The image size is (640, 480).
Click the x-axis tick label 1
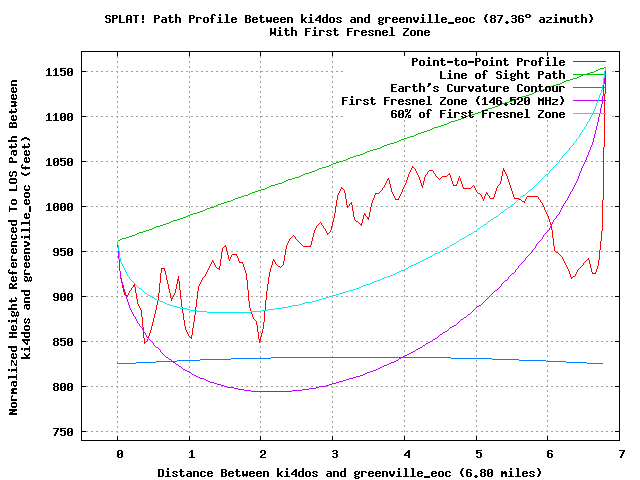click(x=191, y=454)
